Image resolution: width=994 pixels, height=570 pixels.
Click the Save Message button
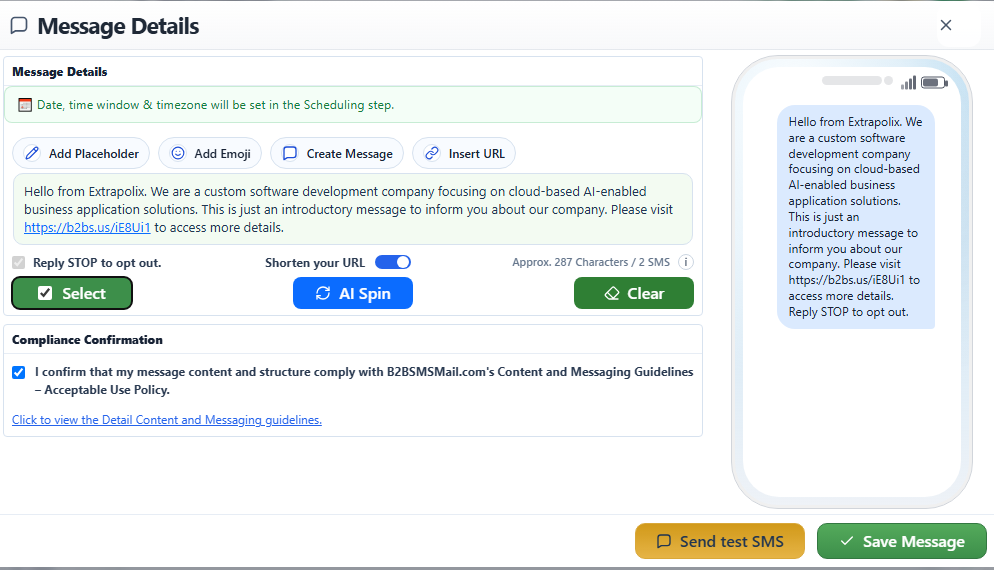point(902,541)
